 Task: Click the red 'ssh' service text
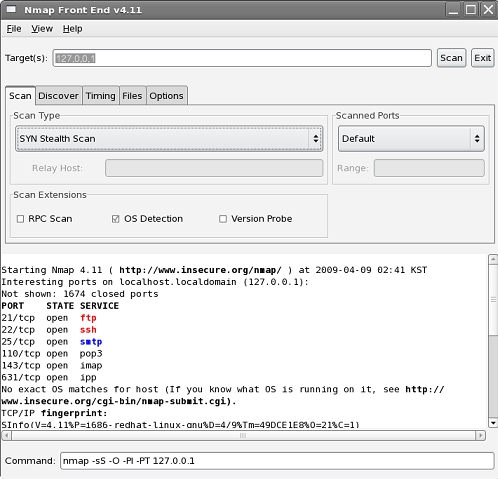coord(88,330)
